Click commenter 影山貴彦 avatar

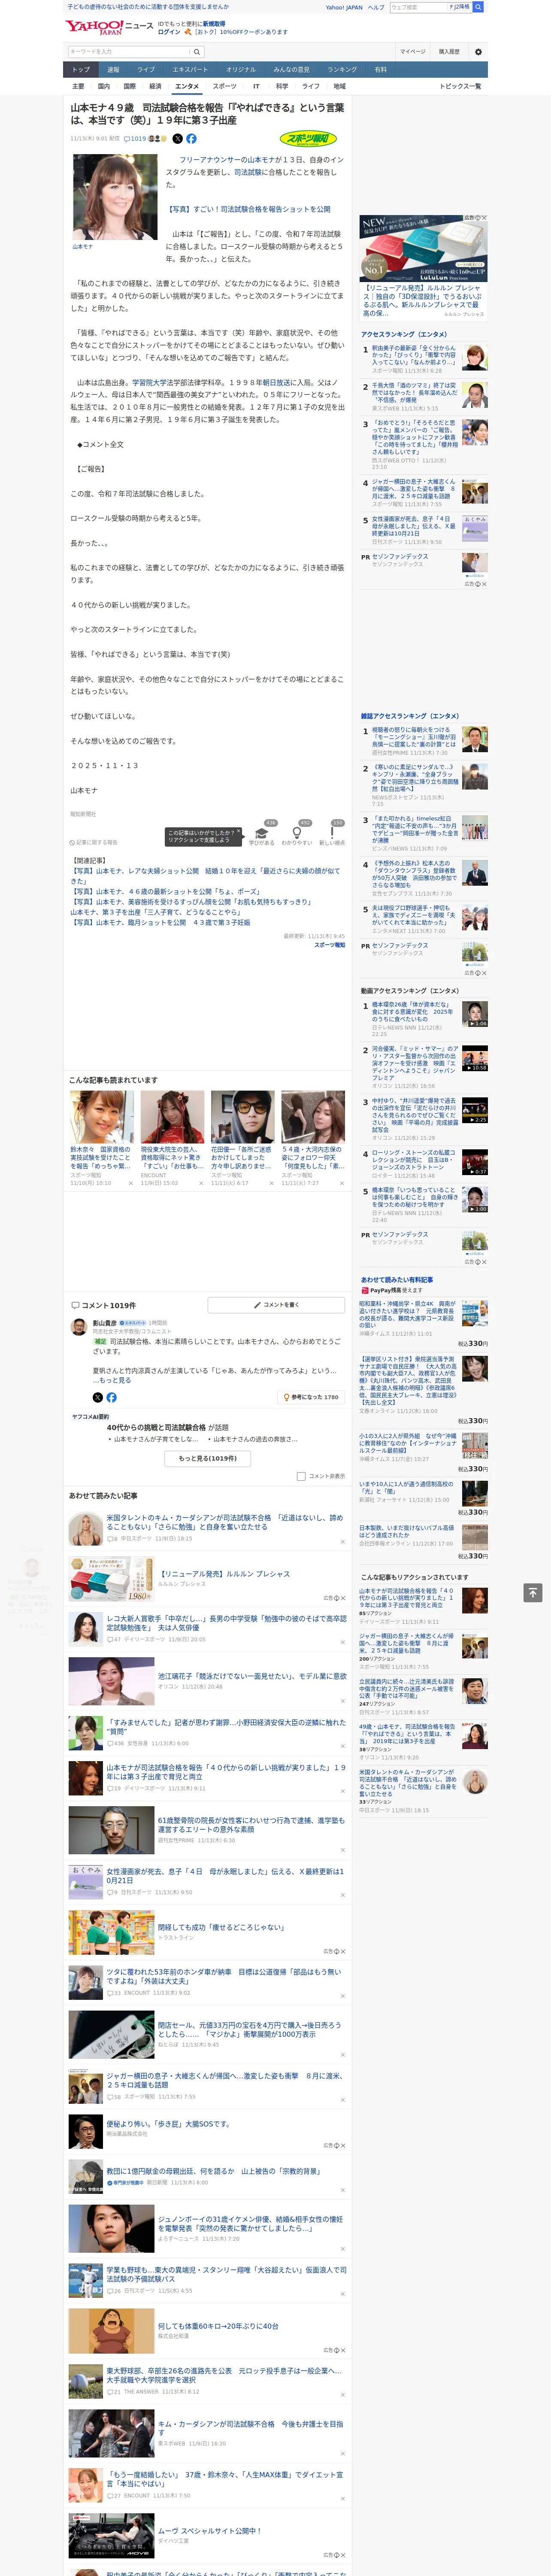(78, 1327)
